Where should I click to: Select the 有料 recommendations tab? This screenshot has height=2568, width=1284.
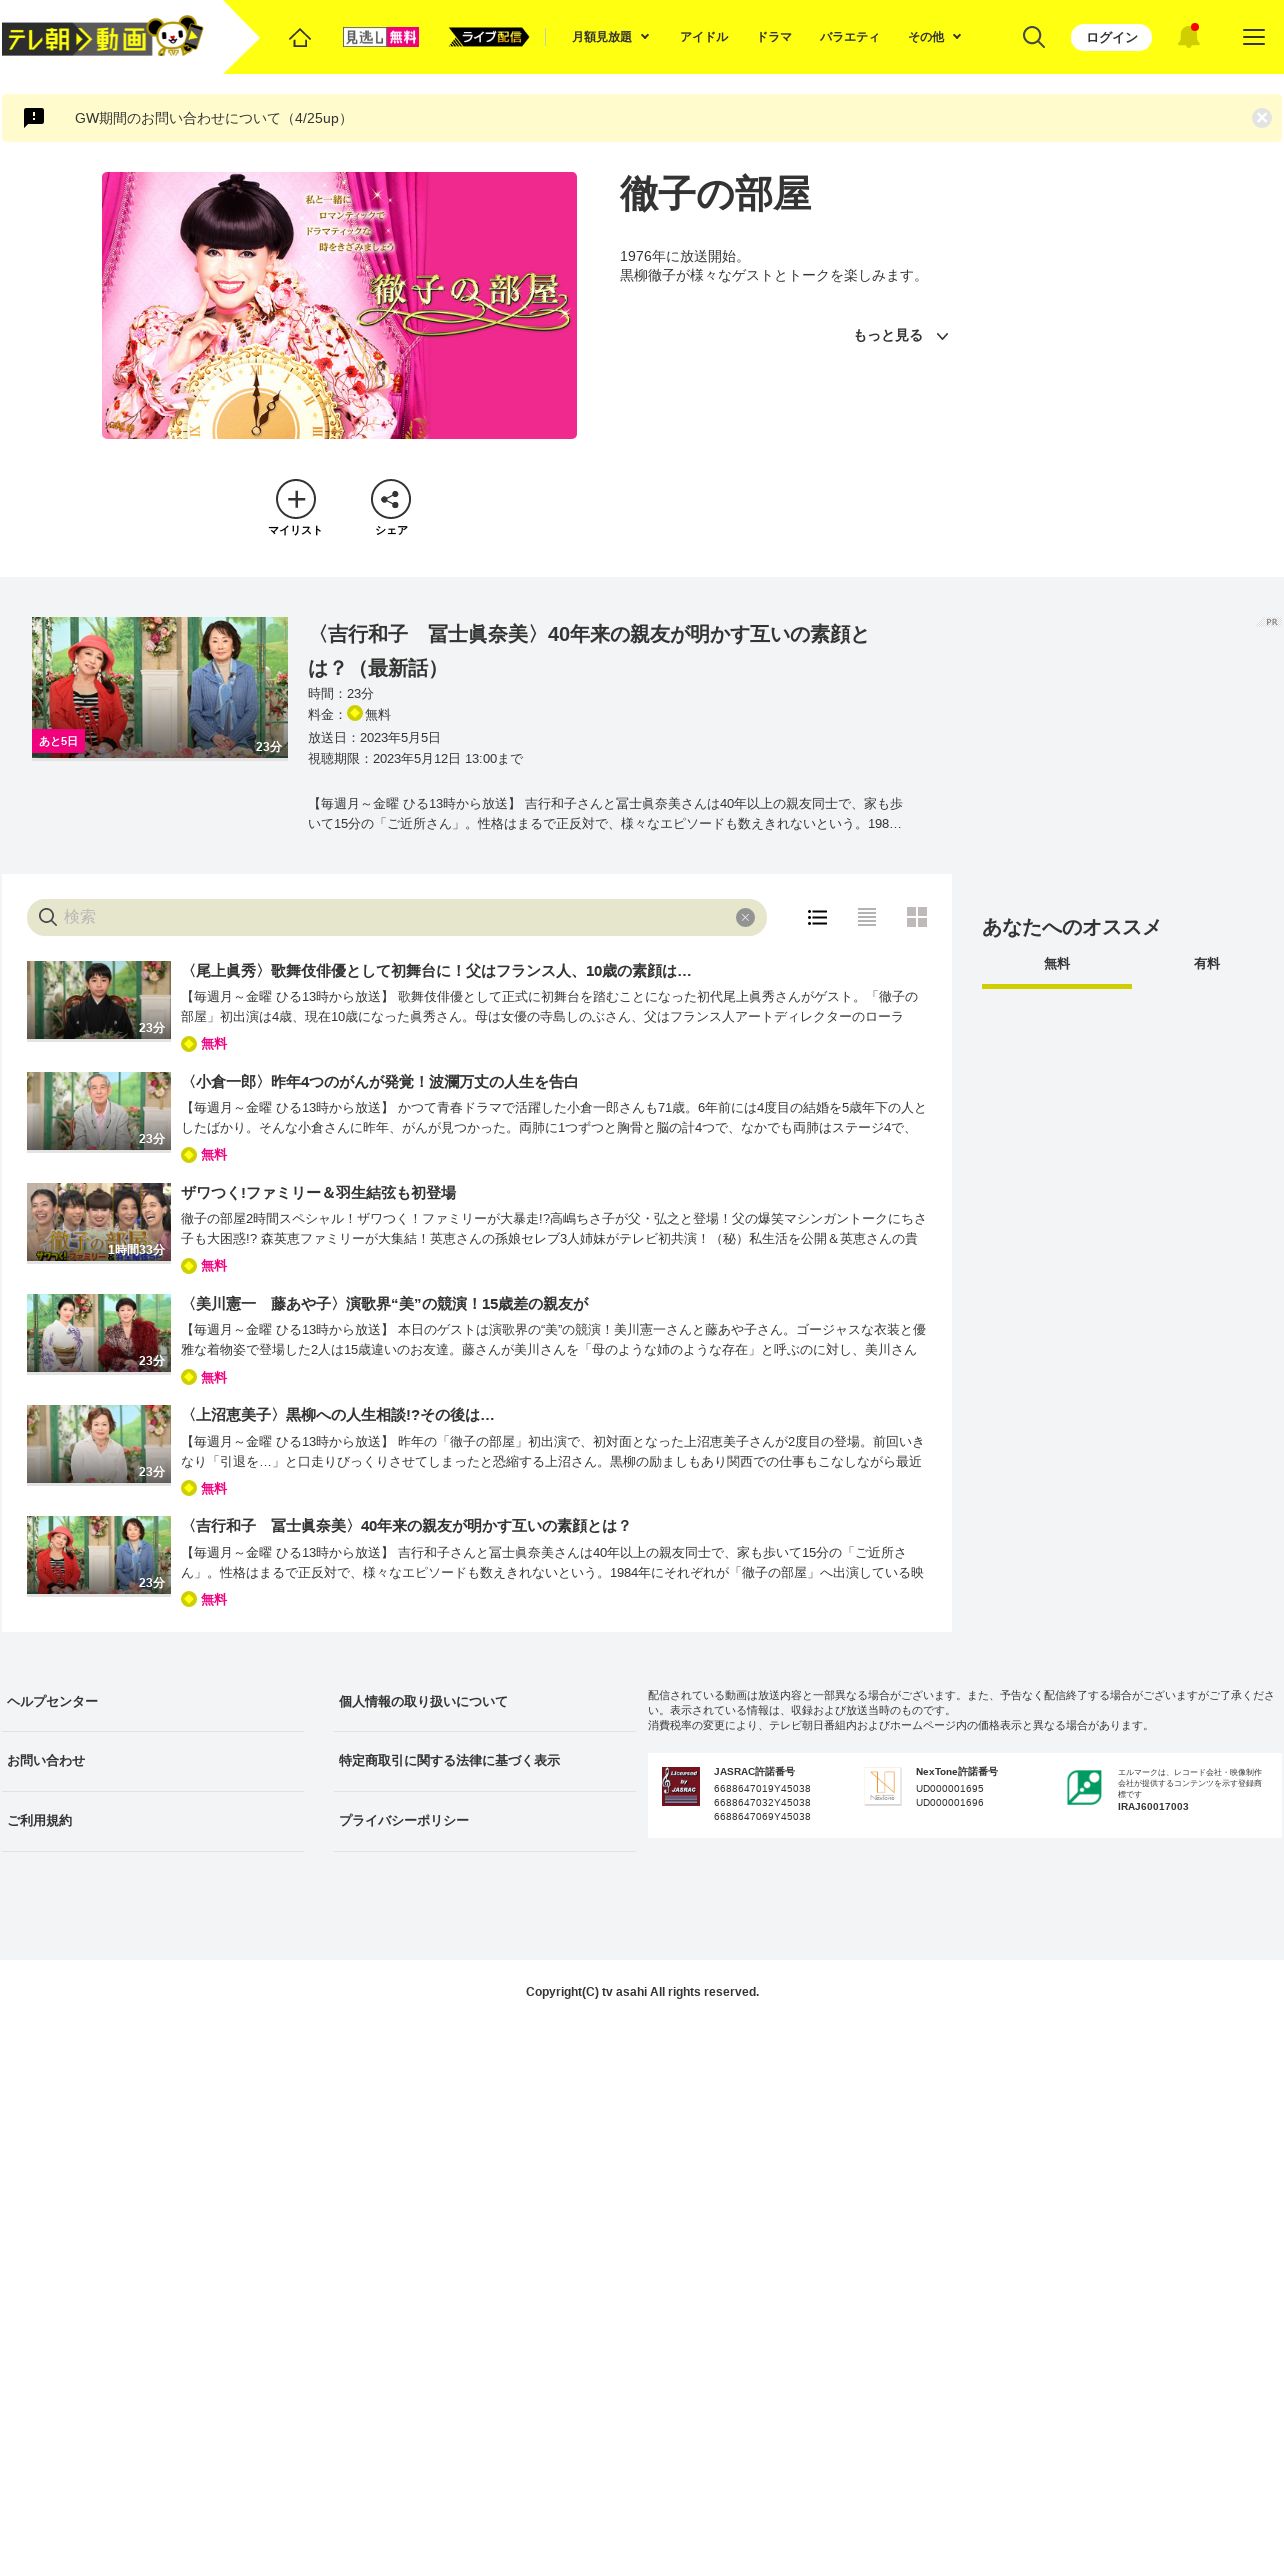click(x=1207, y=965)
